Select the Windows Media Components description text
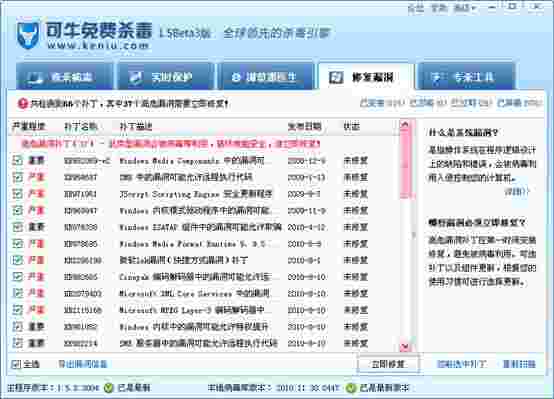 192,161
